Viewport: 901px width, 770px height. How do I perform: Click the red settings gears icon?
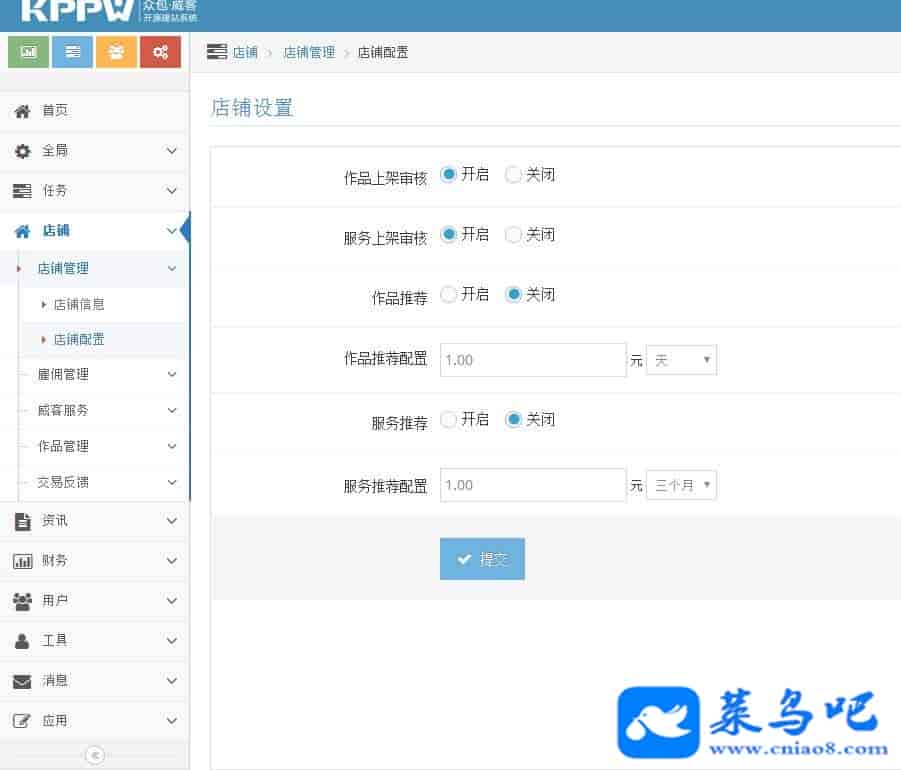(x=160, y=52)
